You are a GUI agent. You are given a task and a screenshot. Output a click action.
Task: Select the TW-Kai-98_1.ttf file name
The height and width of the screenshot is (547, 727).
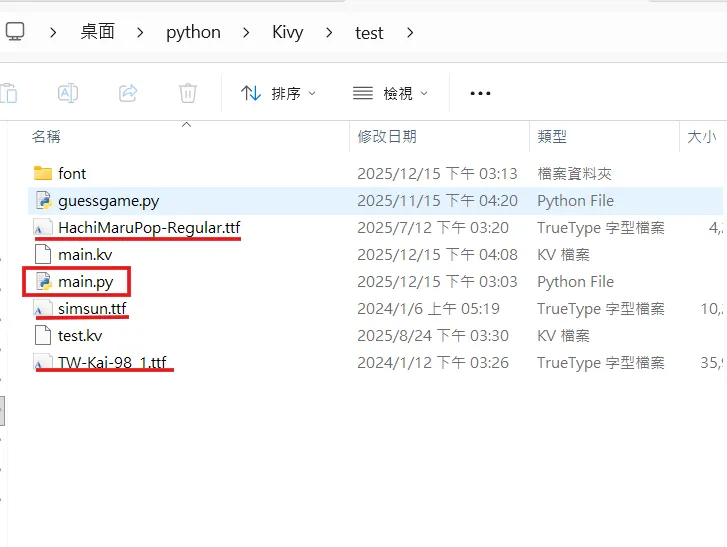pos(112,362)
